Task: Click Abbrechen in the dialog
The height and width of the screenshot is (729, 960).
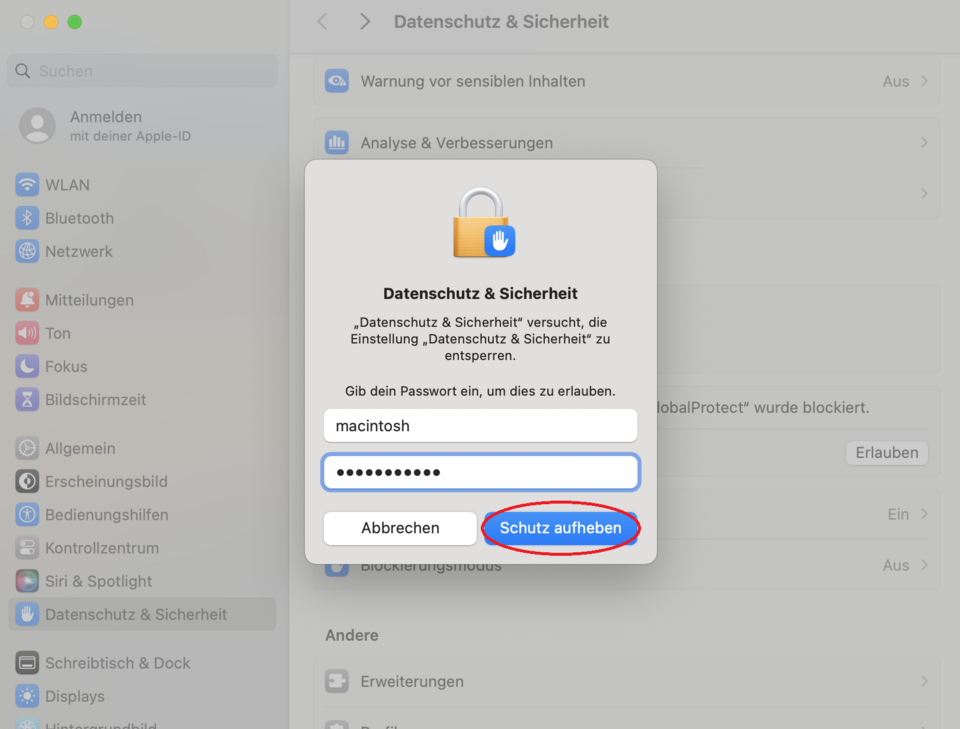Action: coord(400,528)
